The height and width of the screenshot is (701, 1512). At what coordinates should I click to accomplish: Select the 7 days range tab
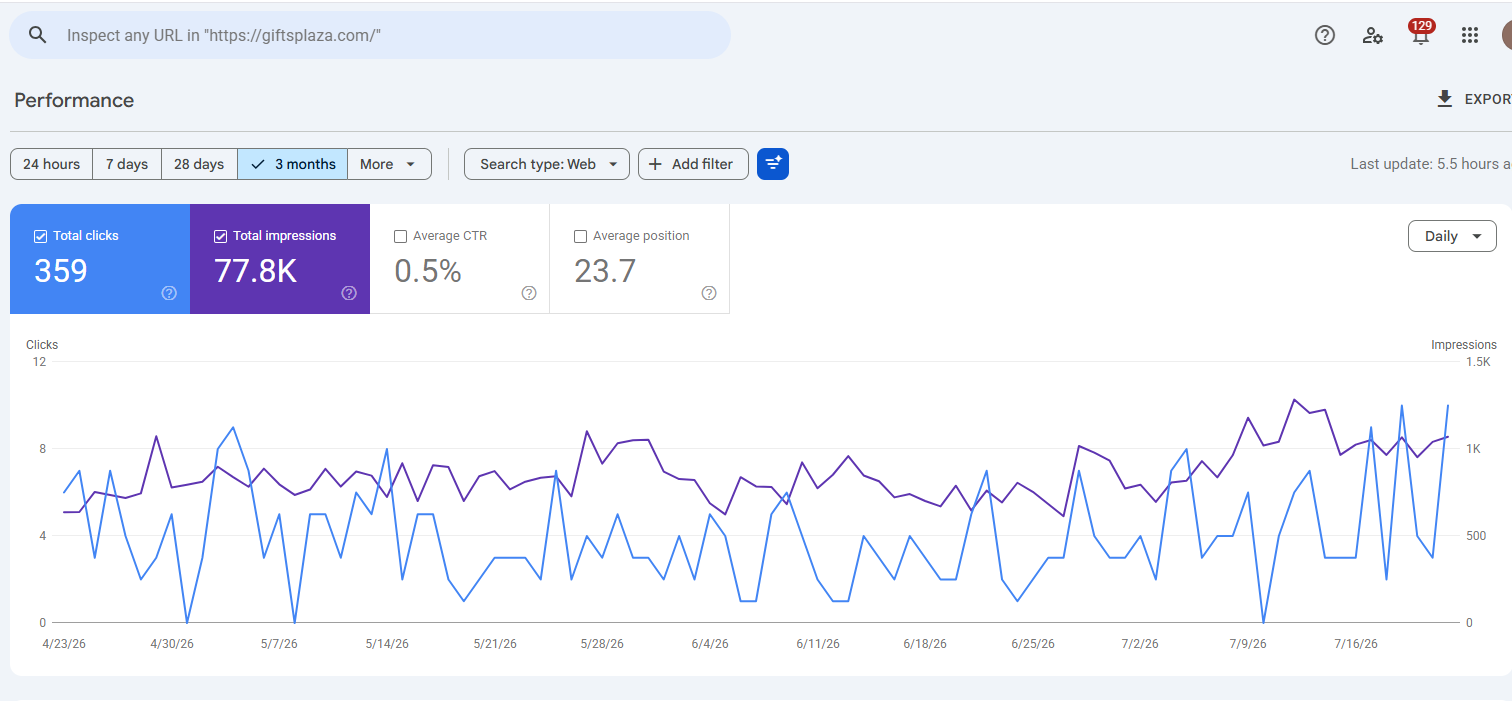tap(127, 164)
